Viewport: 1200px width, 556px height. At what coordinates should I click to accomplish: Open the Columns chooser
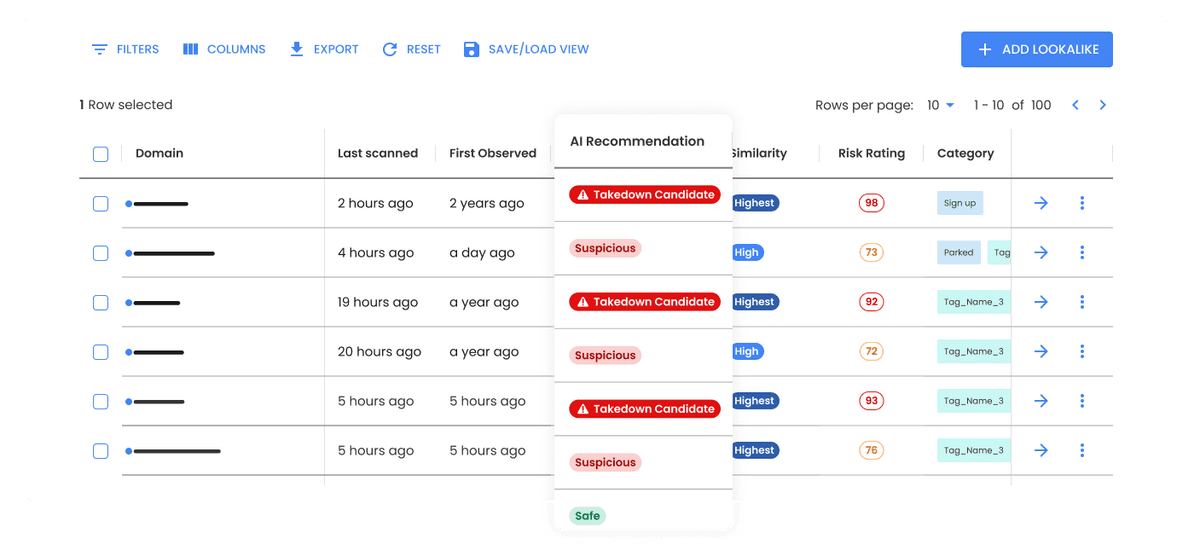[224, 49]
